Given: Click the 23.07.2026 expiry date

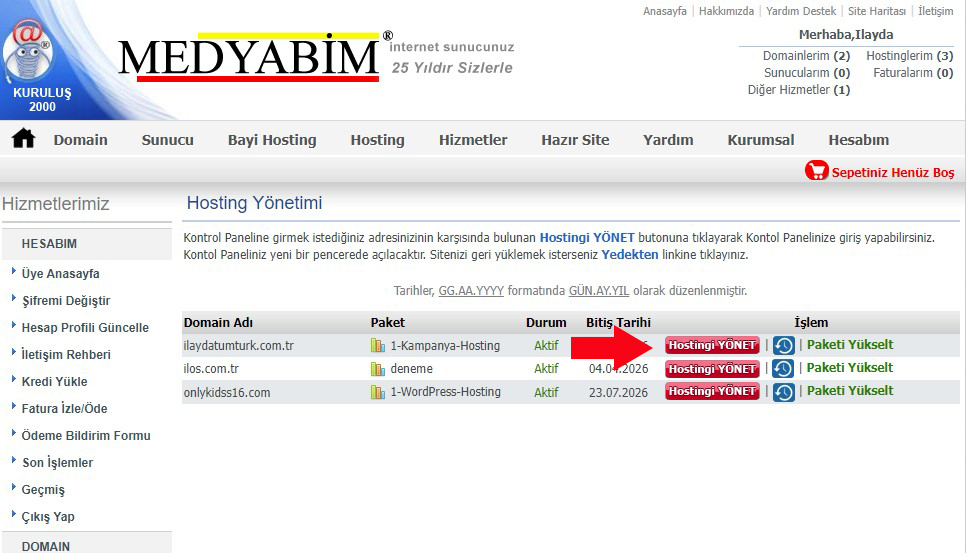Looking at the screenshot, I should coord(618,392).
